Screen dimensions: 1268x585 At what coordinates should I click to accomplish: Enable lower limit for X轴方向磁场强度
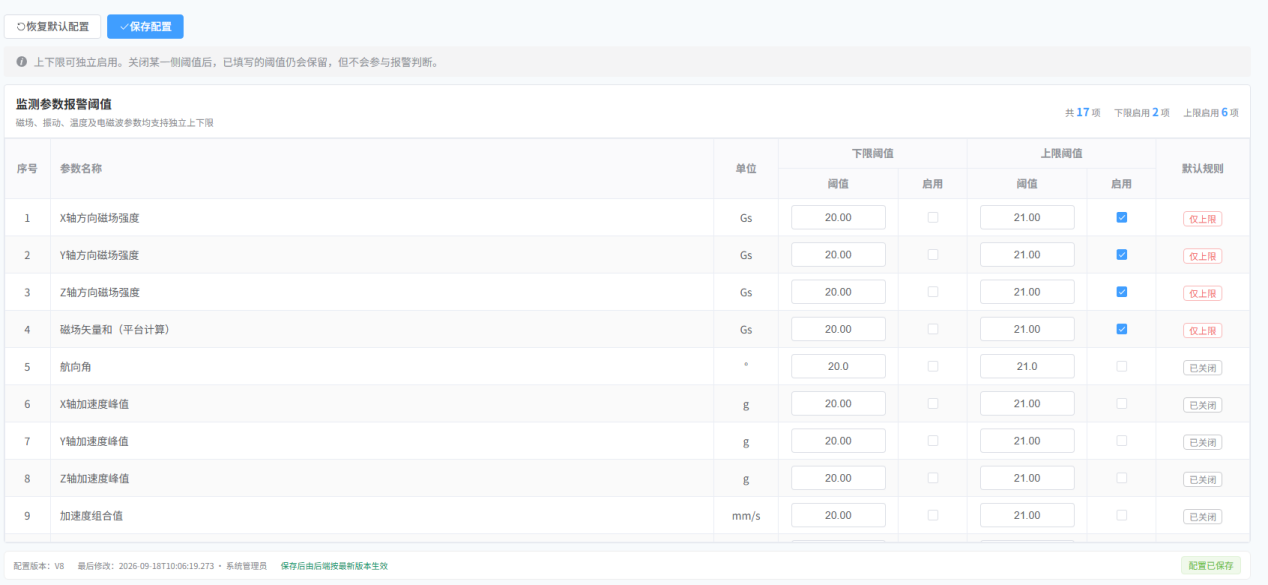click(933, 217)
